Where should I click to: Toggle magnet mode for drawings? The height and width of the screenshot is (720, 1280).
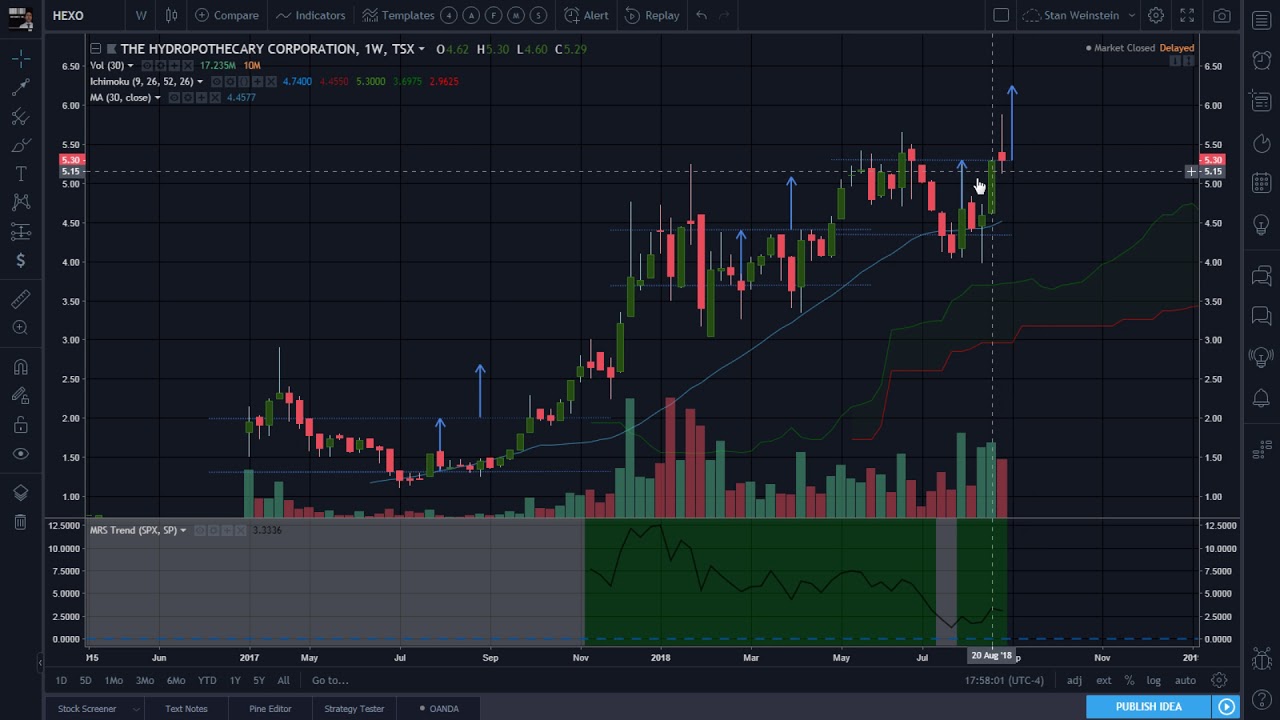coord(20,367)
